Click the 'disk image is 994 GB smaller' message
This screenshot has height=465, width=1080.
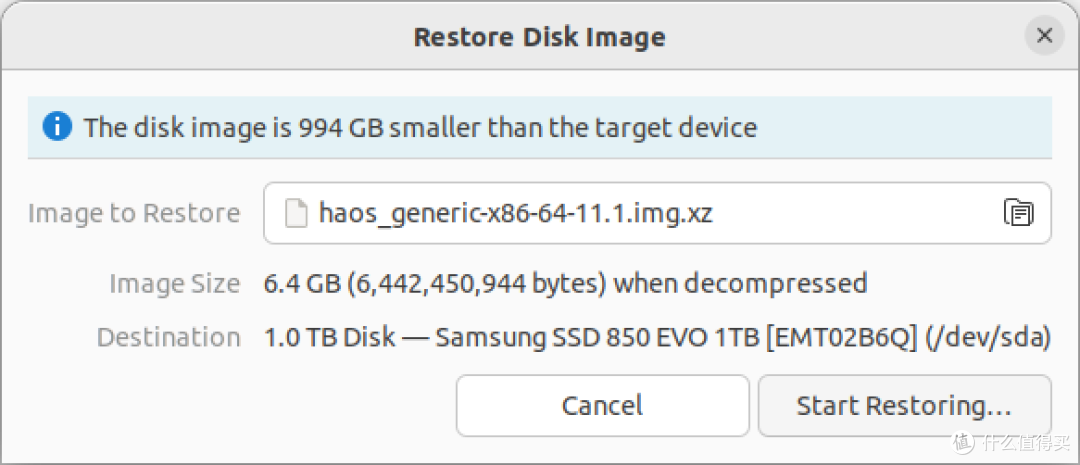tap(420, 127)
